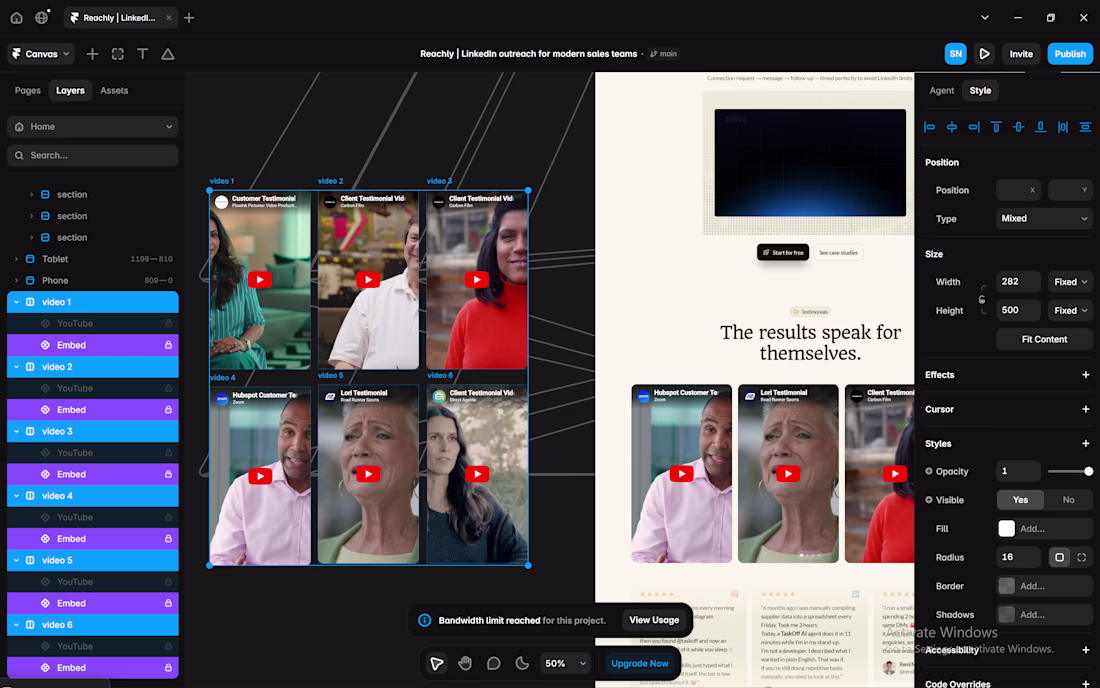Select the comment tool

[x=494, y=663]
